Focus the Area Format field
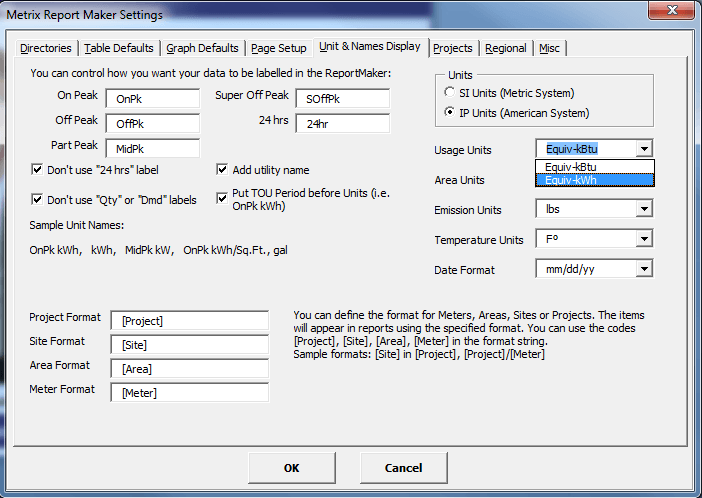The width and height of the screenshot is (702, 498). (190, 369)
